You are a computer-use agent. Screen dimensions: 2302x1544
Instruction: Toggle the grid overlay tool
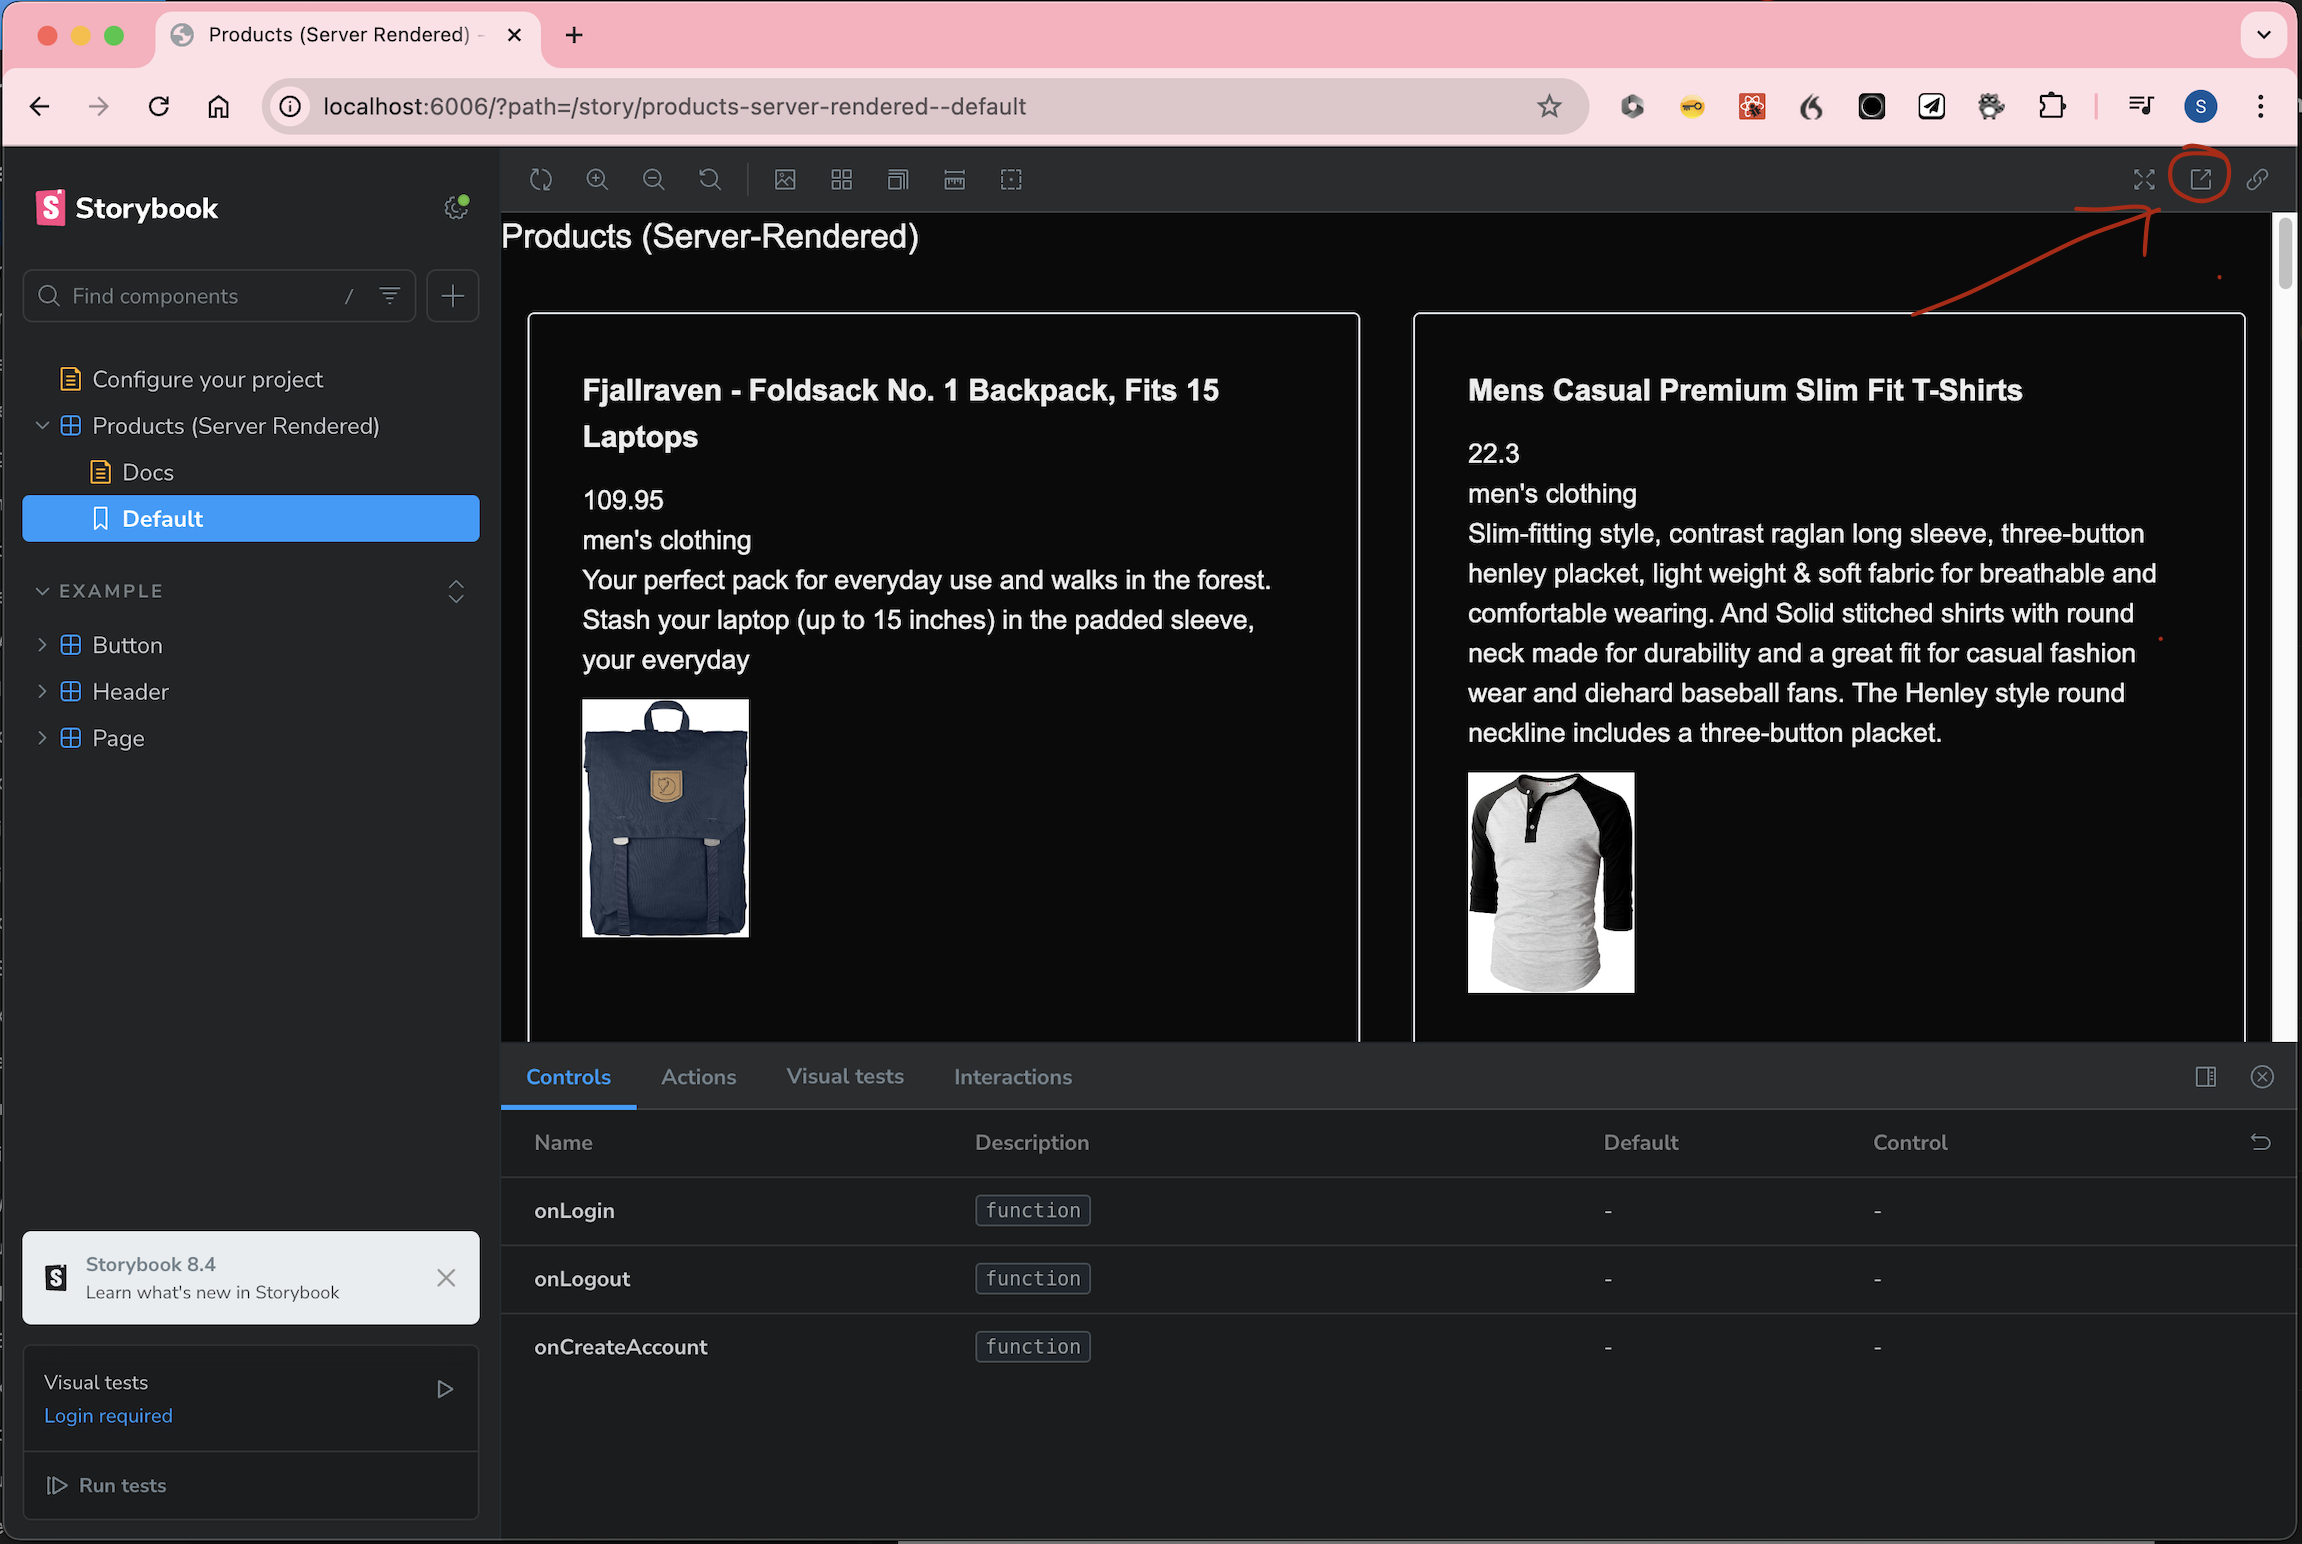[x=842, y=180]
